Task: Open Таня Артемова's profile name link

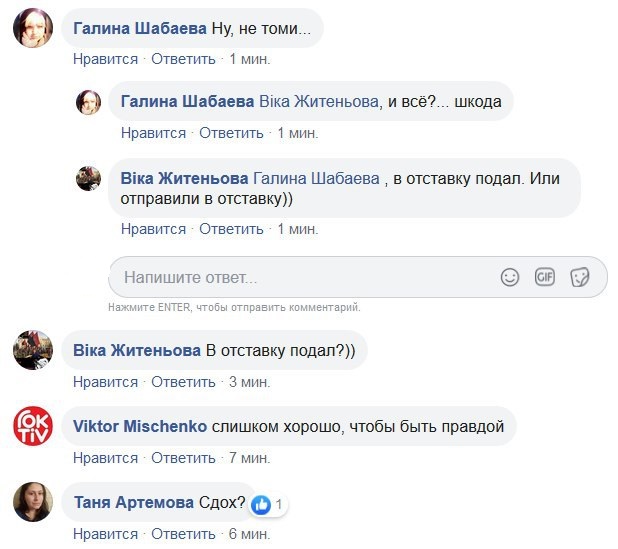Action: [134, 503]
